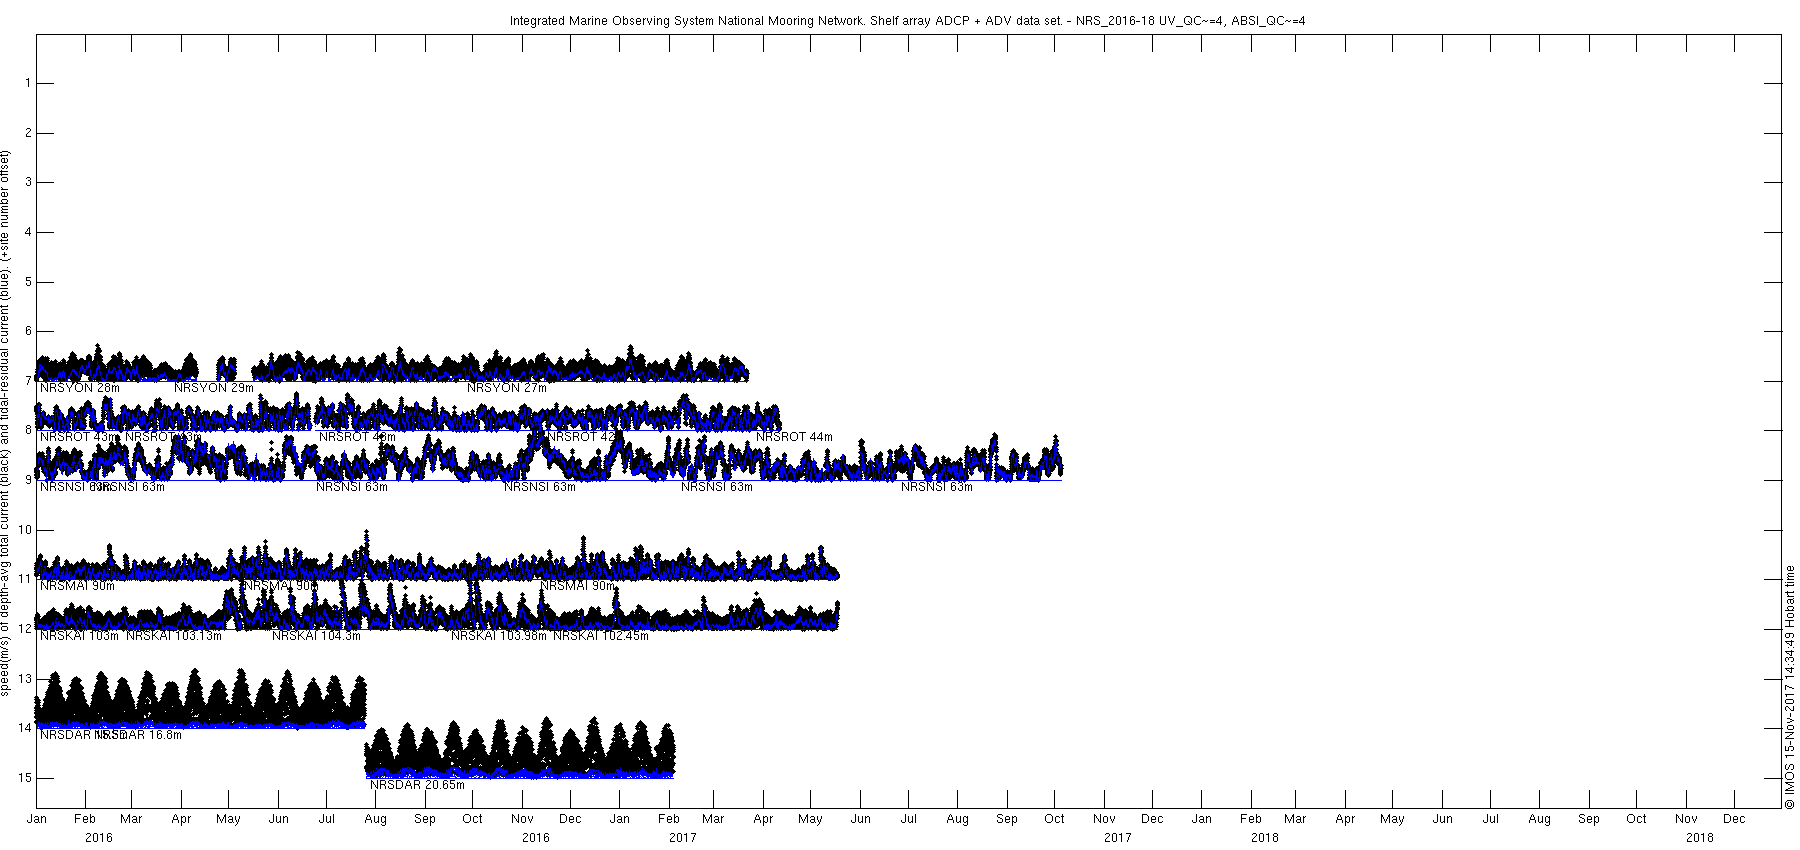This screenshot has width=1800, height=850.
Task: Click y-axis tick label '11'
Action: [x=26, y=579]
